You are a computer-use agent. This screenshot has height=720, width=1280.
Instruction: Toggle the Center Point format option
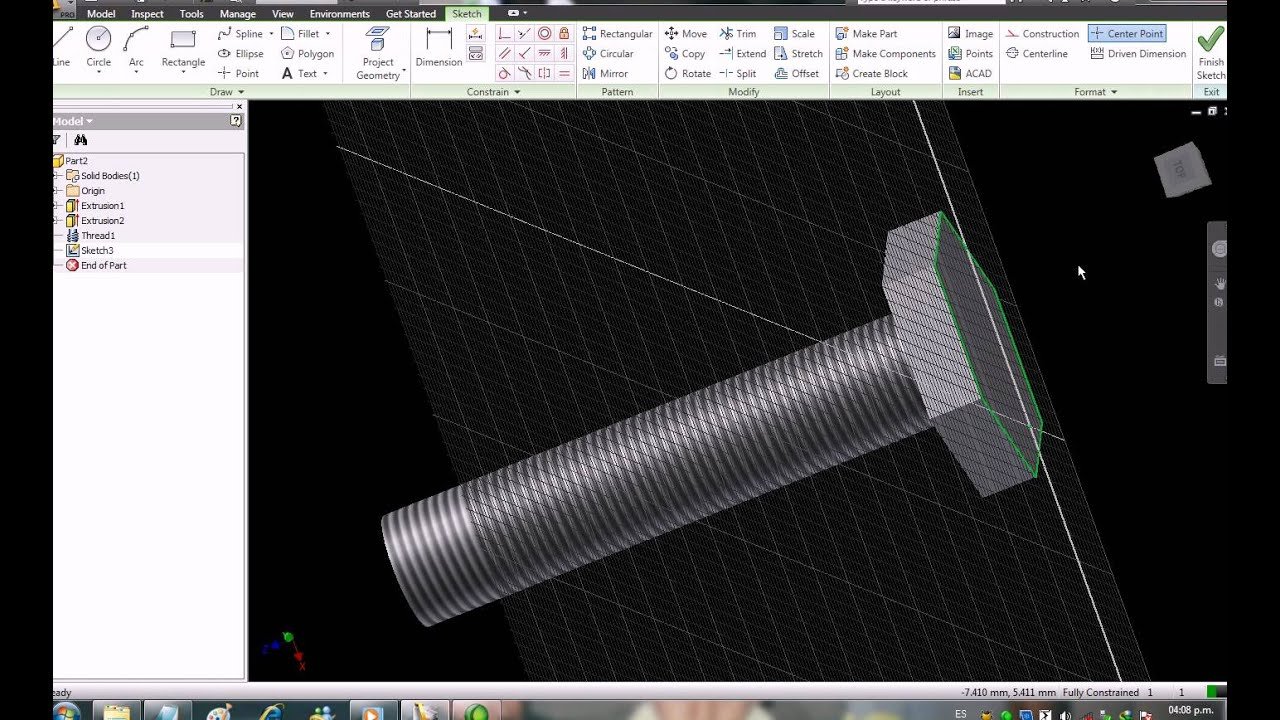(x=1126, y=34)
